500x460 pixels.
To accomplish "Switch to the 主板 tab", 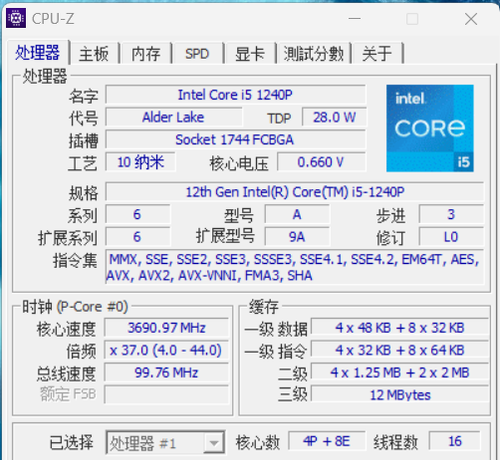I will tap(94, 53).
